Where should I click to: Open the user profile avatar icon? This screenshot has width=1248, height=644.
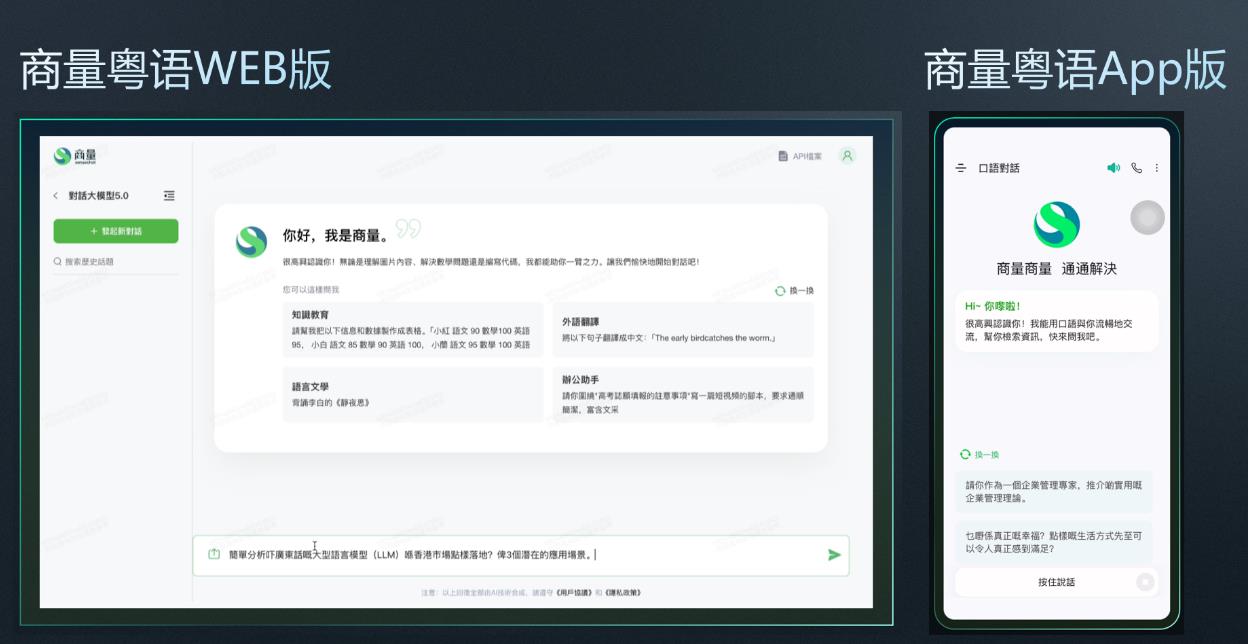(x=847, y=156)
